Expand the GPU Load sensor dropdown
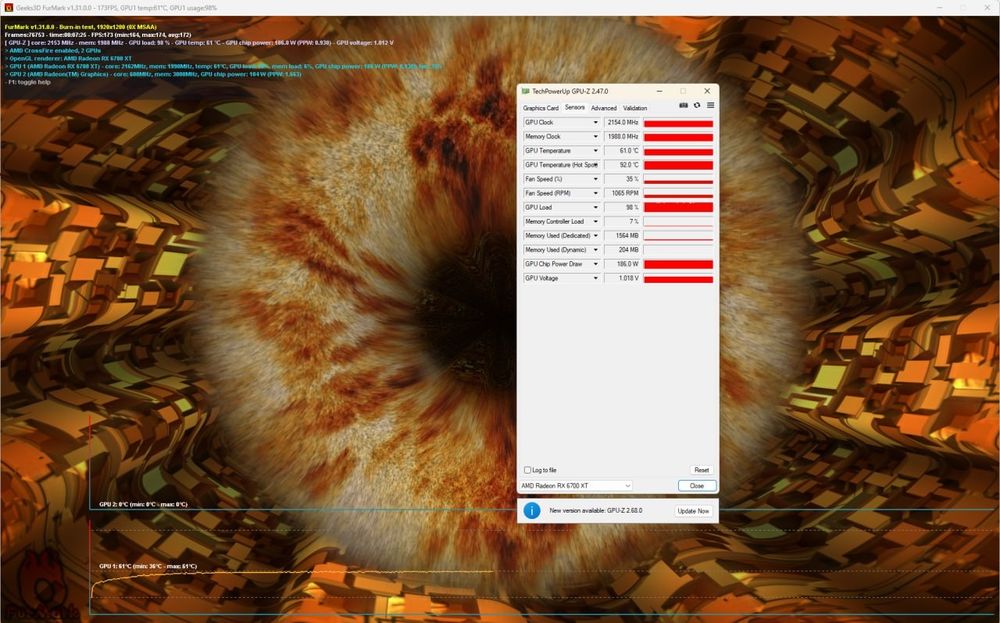 point(596,207)
